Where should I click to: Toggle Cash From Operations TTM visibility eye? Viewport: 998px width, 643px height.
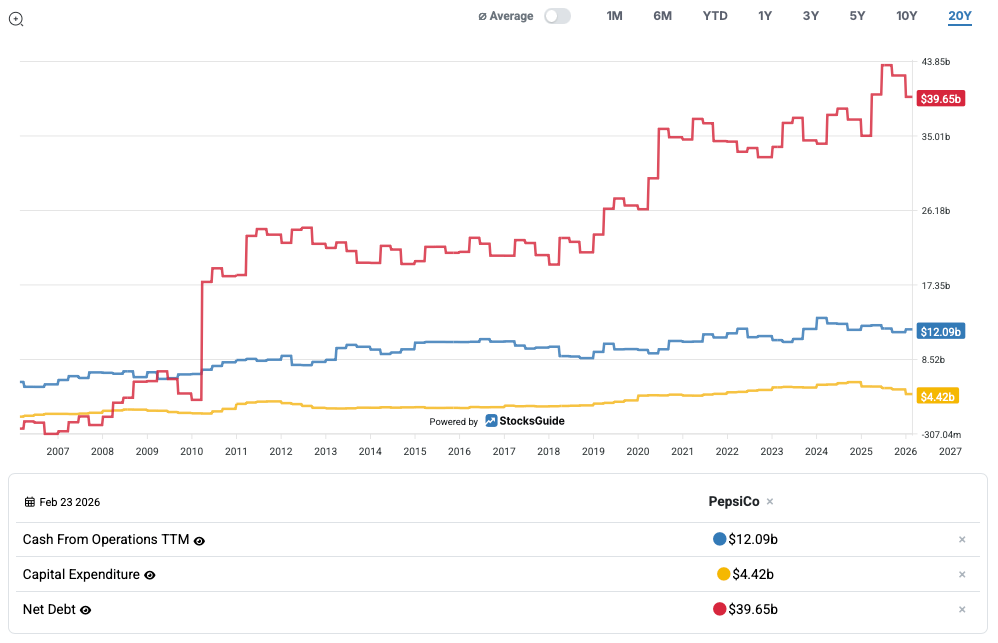[199, 540]
